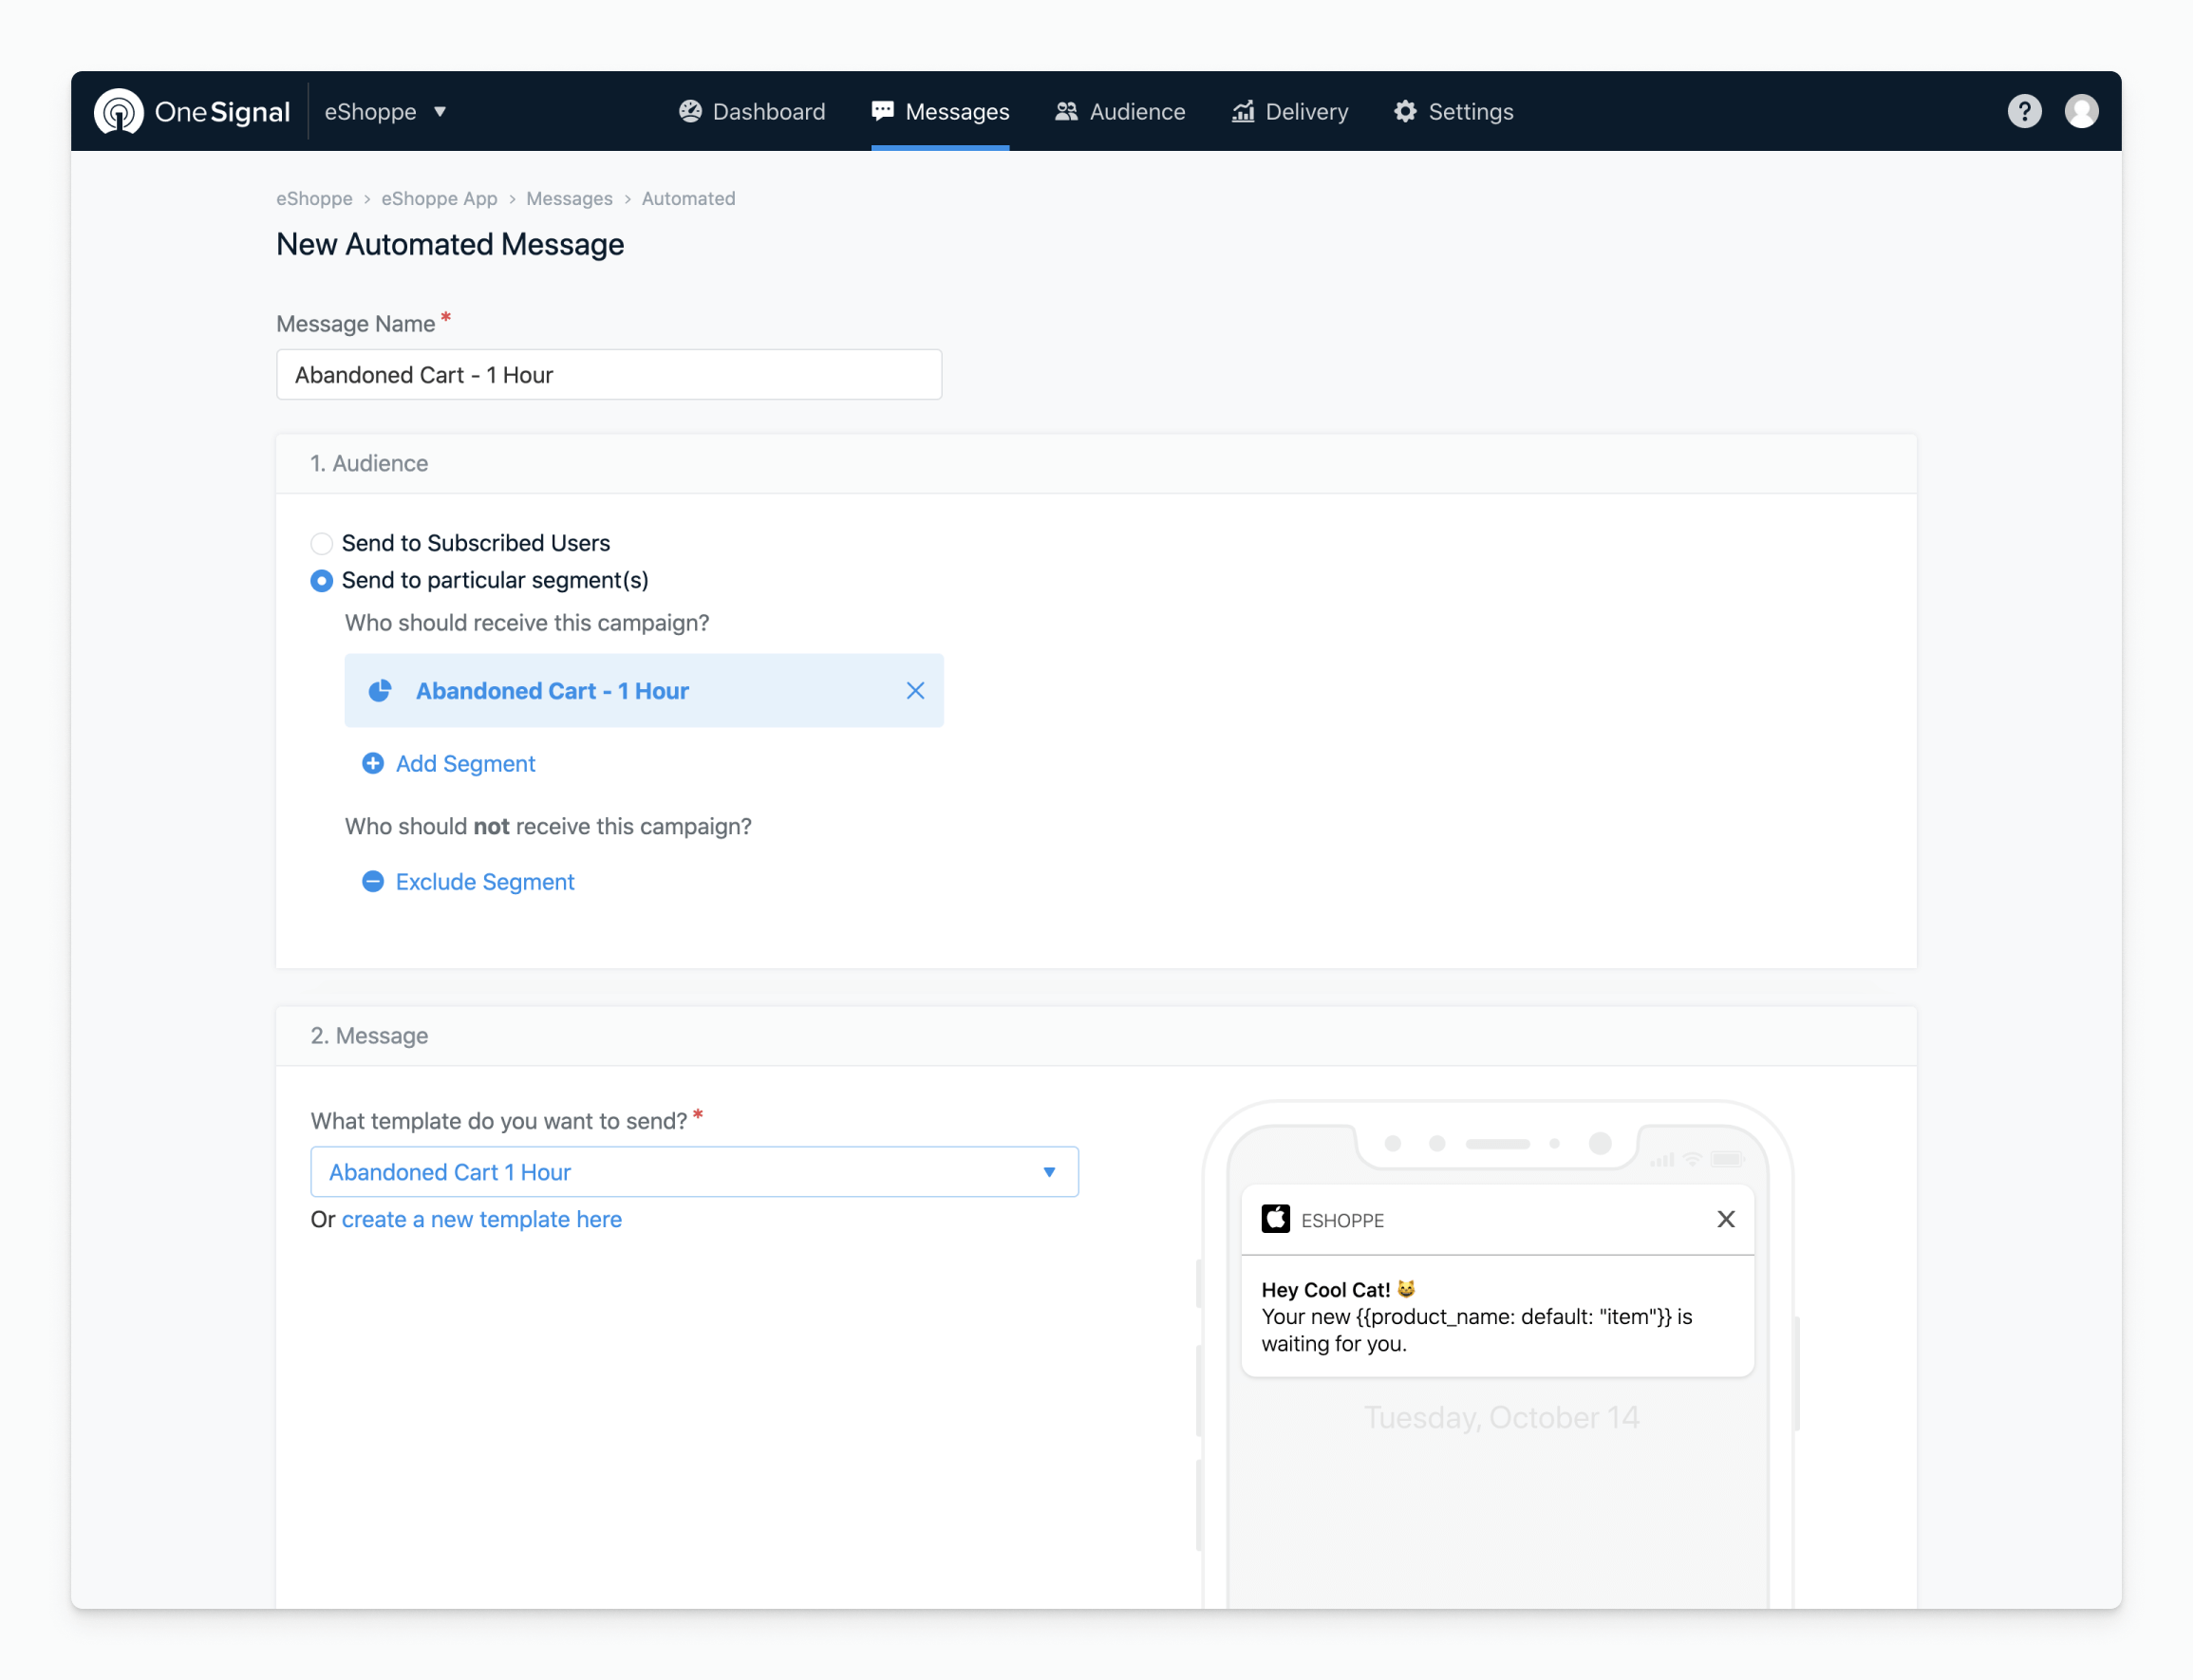Open the Audience tab
The width and height of the screenshot is (2194, 1680).
(x=1120, y=111)
